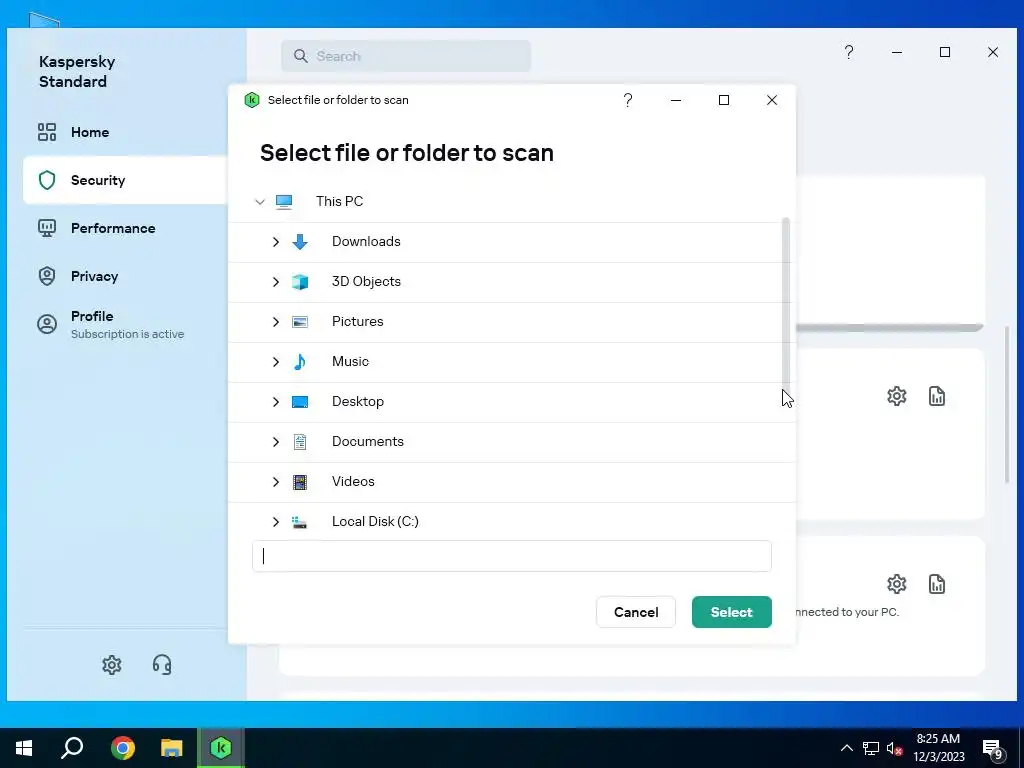Expand the Desktop folder
Screen dimensions: 1024x768
click(x=276, y=402)
